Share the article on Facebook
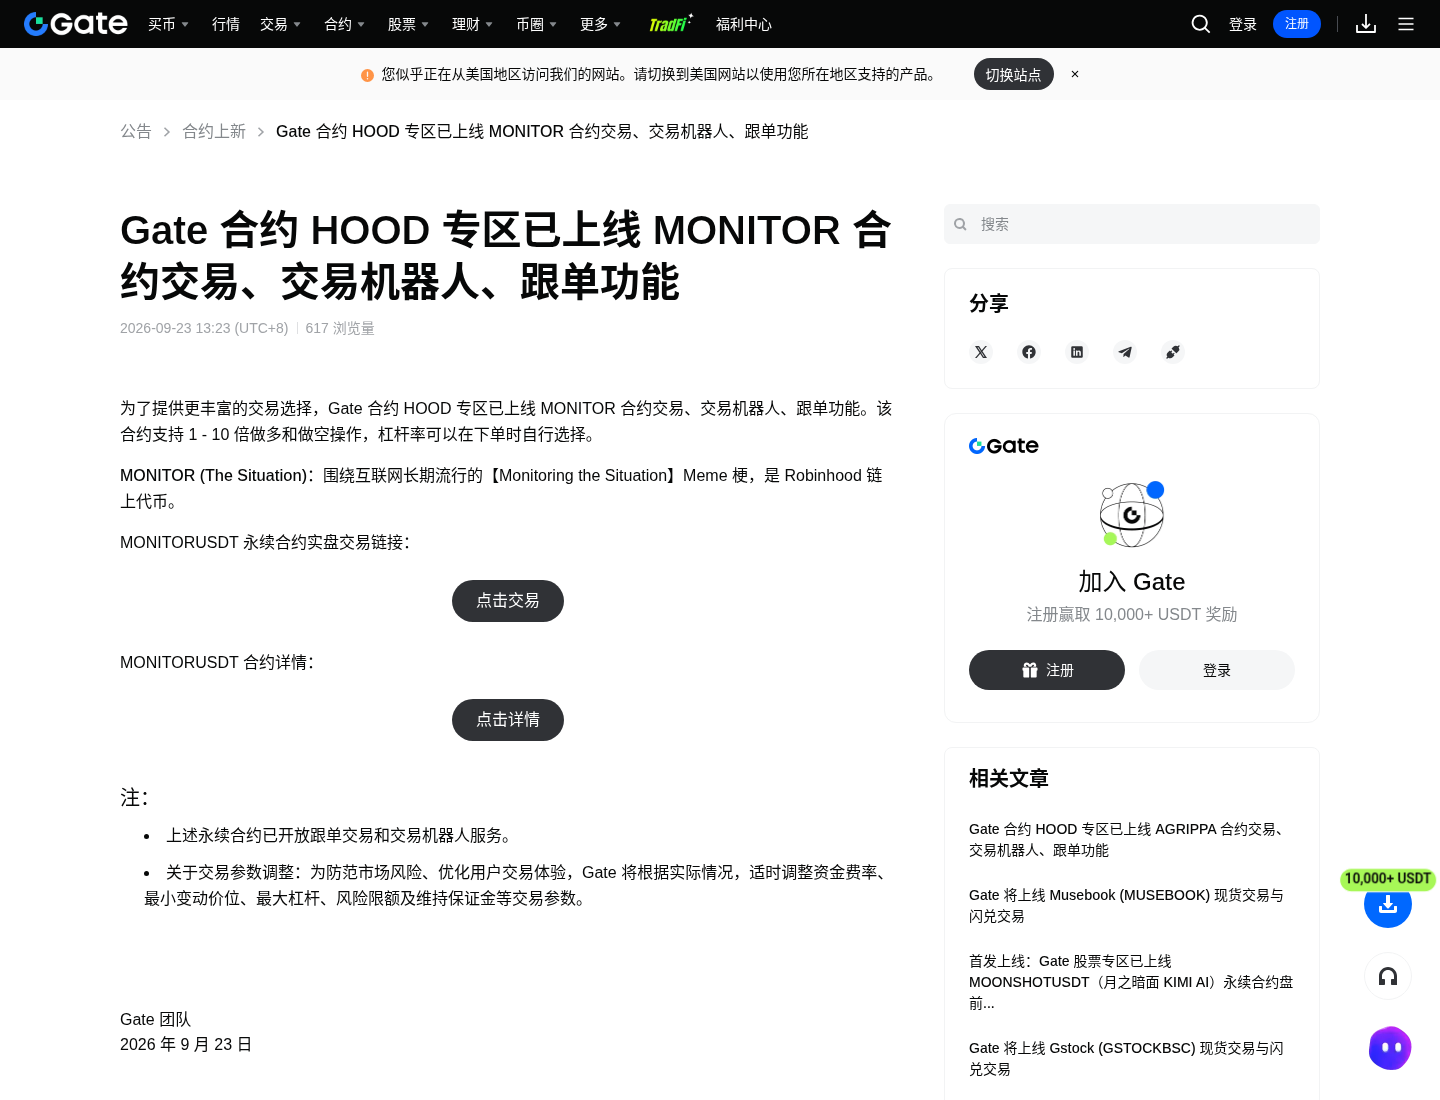 point(1029,352)
